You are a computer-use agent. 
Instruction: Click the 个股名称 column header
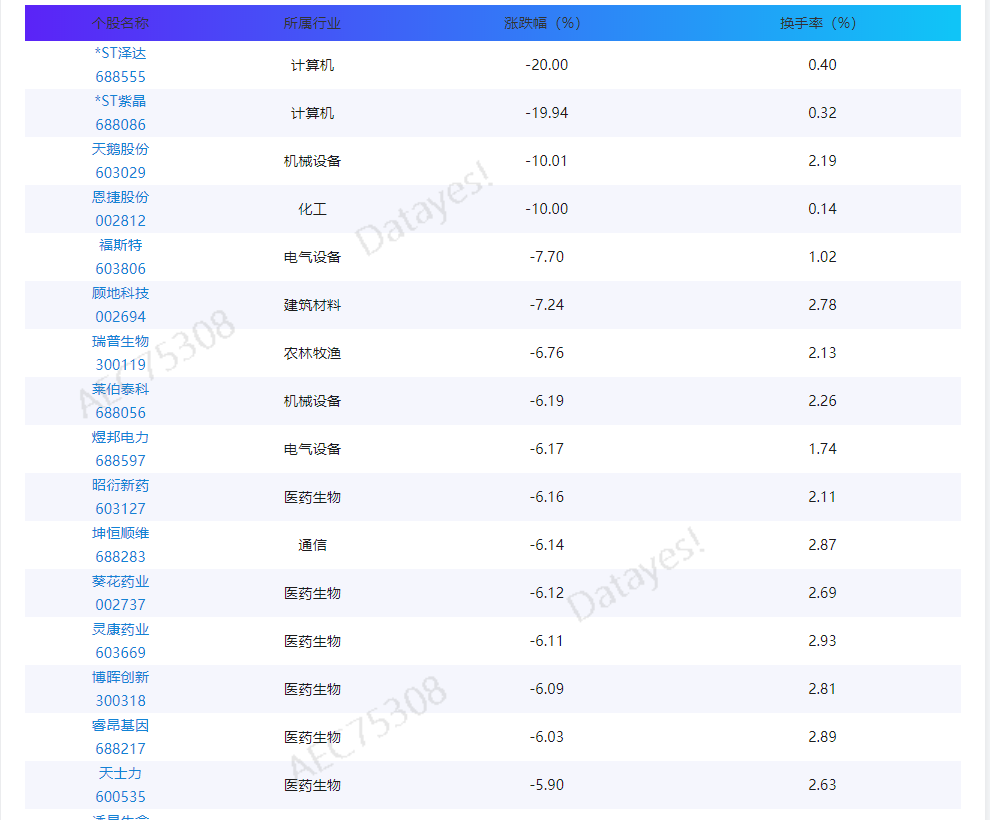(x=121, y=21)
